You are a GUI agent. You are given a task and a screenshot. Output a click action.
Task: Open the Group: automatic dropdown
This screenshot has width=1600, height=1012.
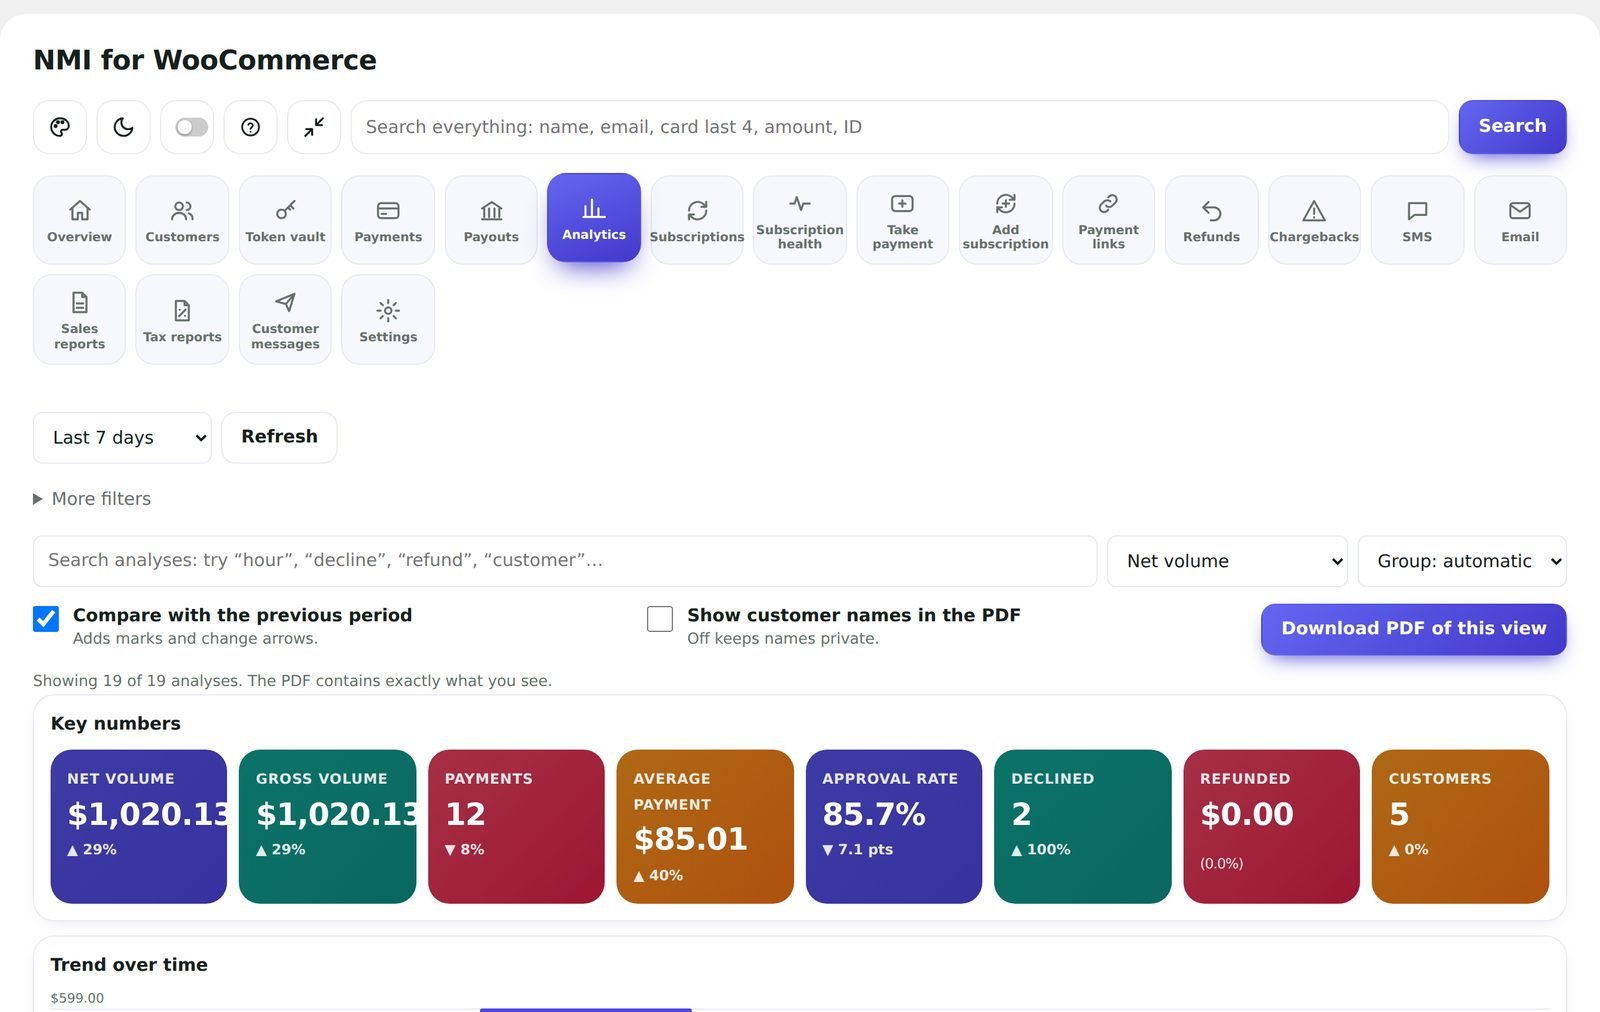[x=1462, y=561]
